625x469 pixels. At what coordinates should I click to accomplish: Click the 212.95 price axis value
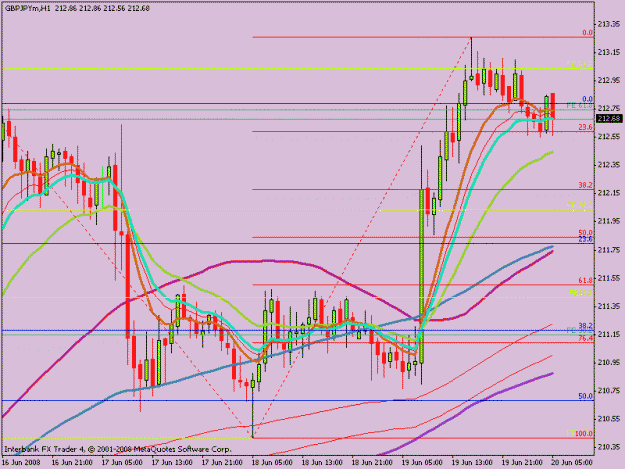click(609, 80)
